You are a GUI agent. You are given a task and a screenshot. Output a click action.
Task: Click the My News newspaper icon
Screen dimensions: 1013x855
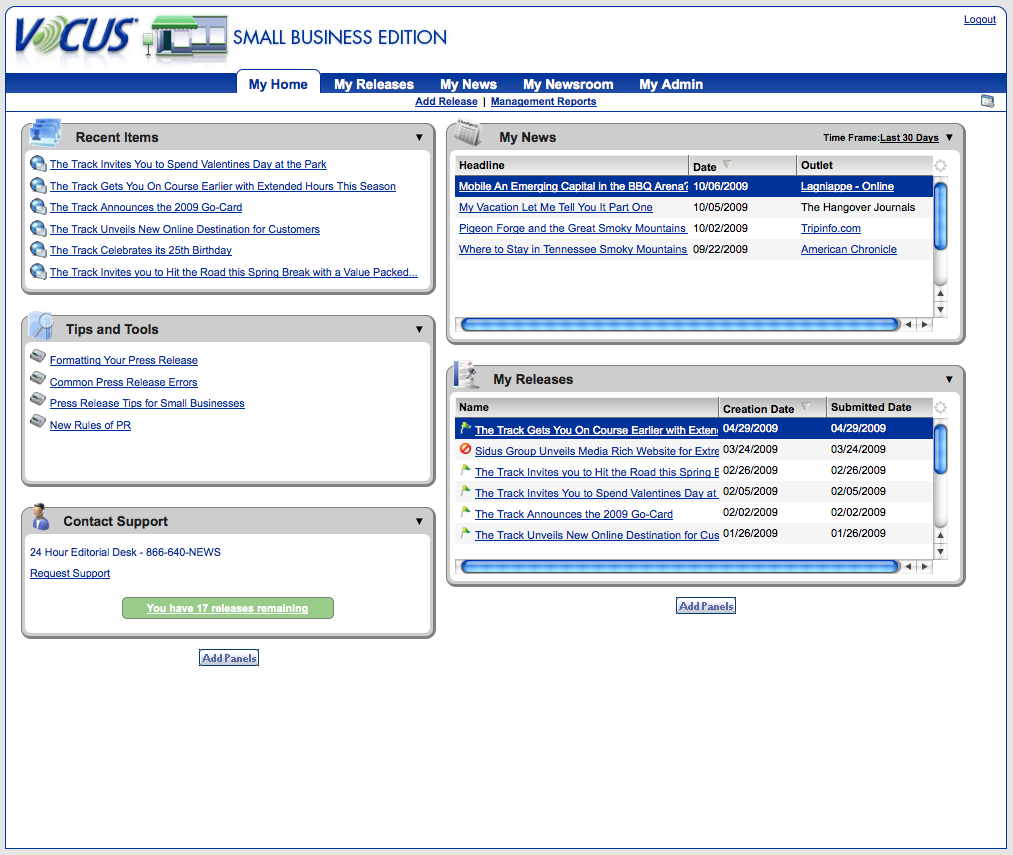point(468,132)
